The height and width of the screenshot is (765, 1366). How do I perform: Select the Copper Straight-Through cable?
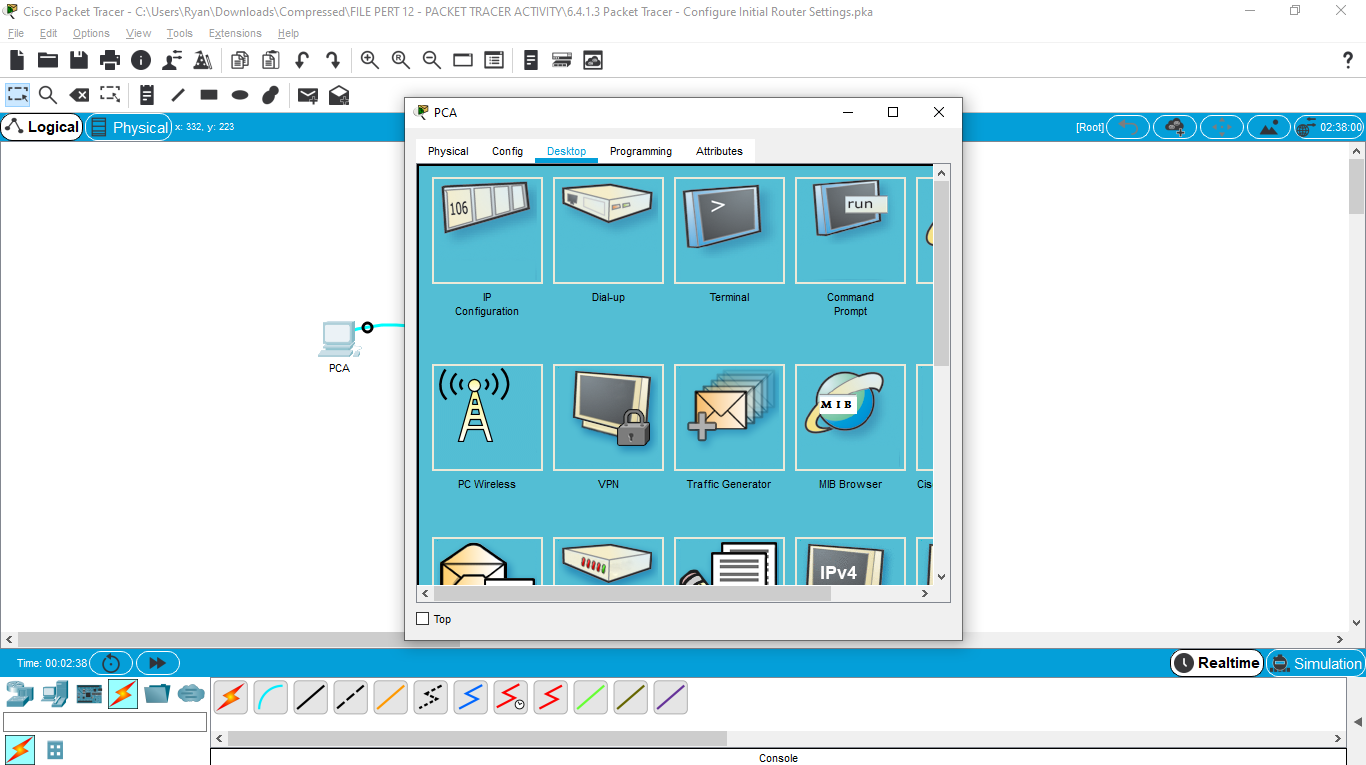point(311,697)
